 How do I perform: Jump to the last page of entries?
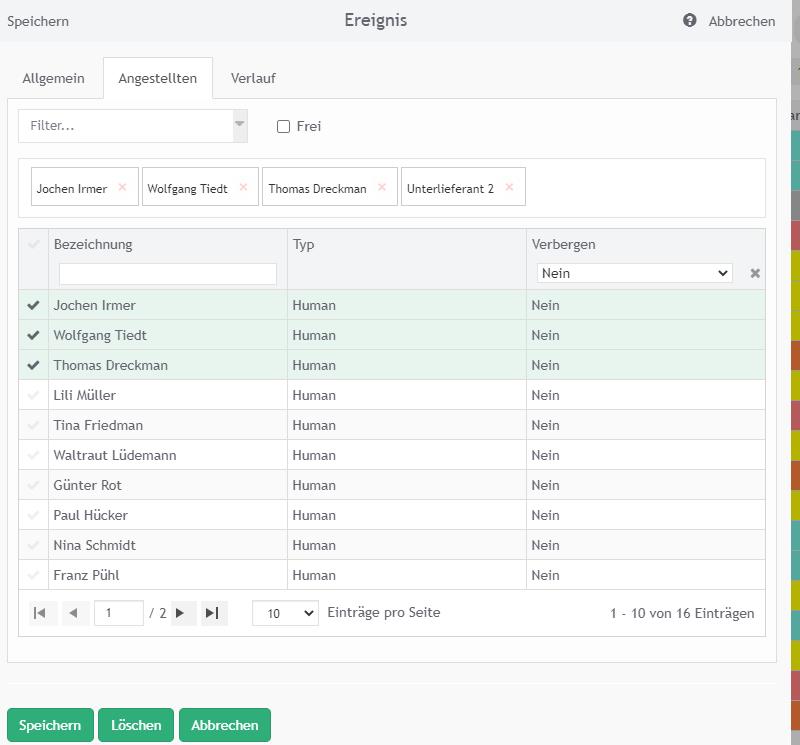212,613
